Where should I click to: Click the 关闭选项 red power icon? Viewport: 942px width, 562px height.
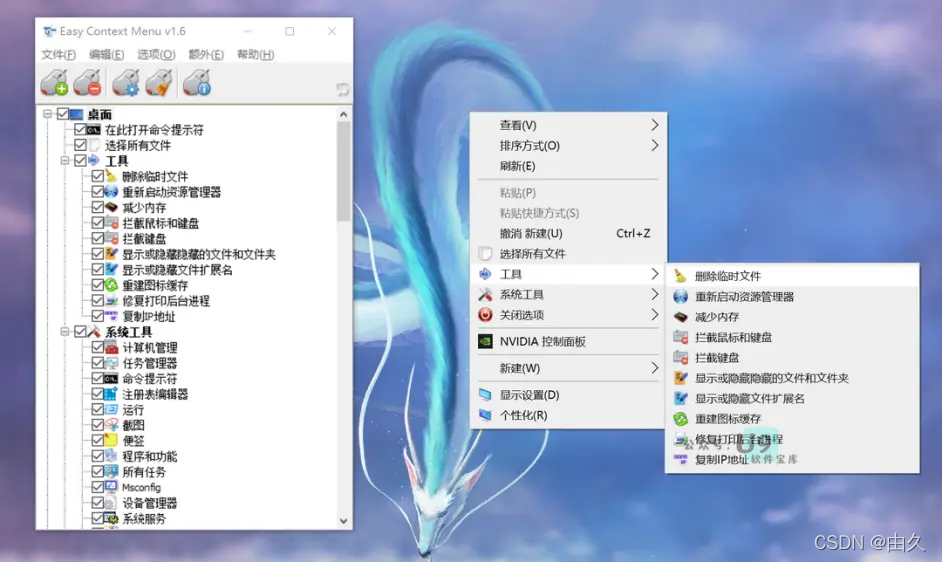point(485,314)
